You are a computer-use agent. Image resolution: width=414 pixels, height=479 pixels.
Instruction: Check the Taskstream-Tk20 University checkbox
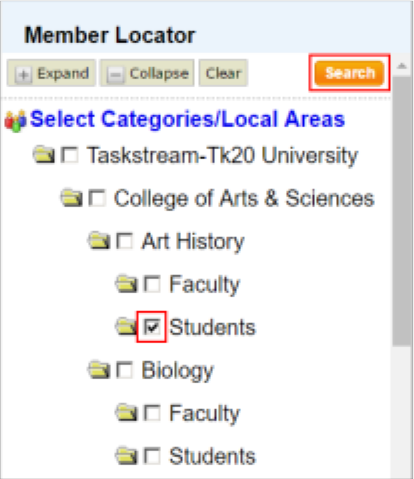(70, 155)
